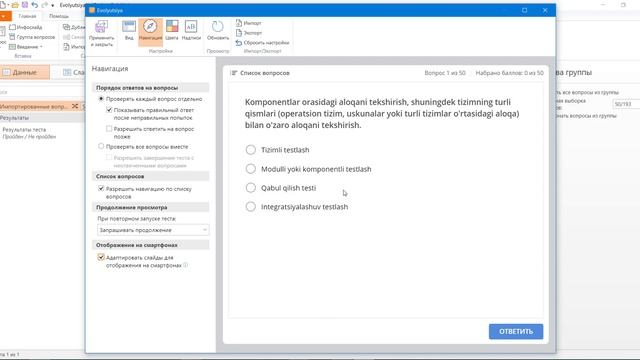
Task: Click the Инфослайд item in background ribbon
Action: (x=26, y=27)
